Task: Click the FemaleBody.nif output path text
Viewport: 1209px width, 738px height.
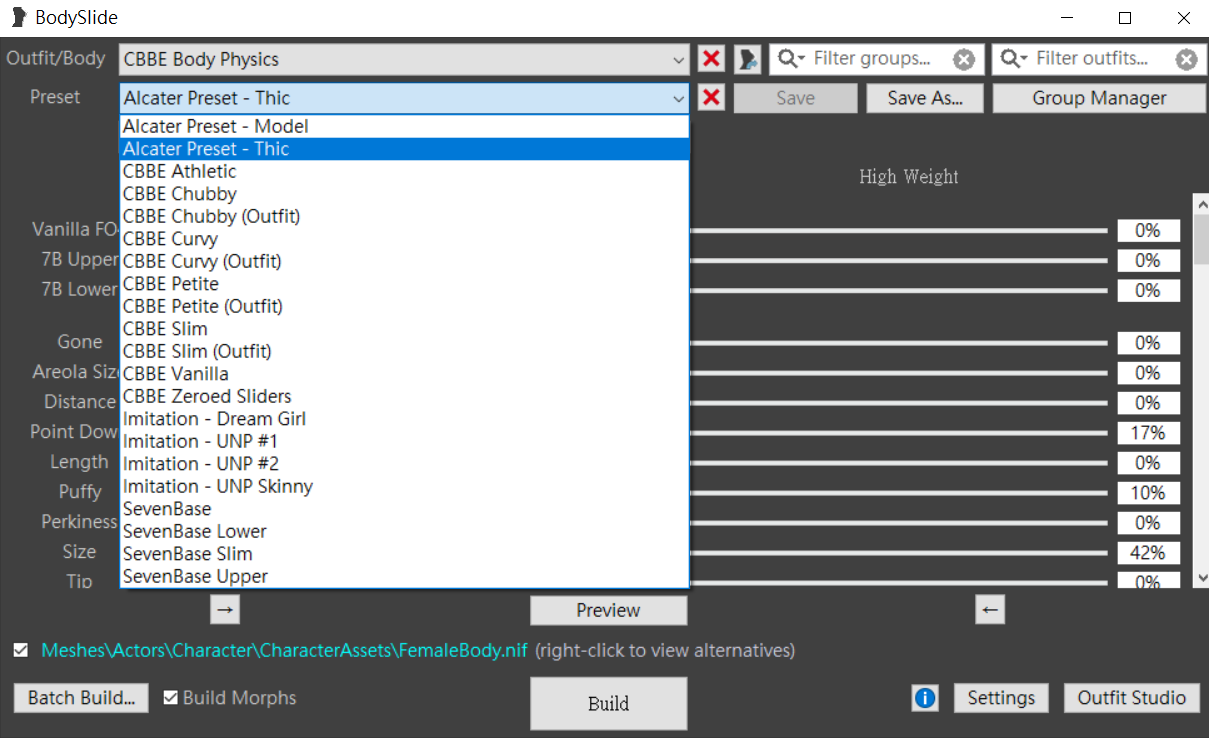Action: [284, 651]
